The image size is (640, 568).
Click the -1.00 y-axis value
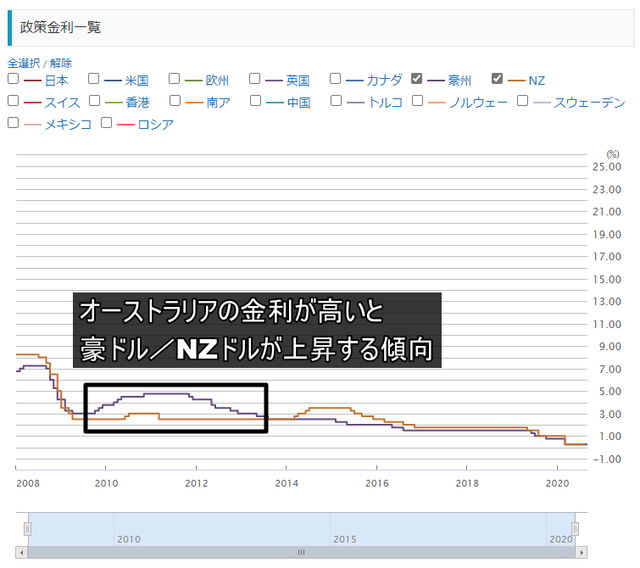[607, 459]
